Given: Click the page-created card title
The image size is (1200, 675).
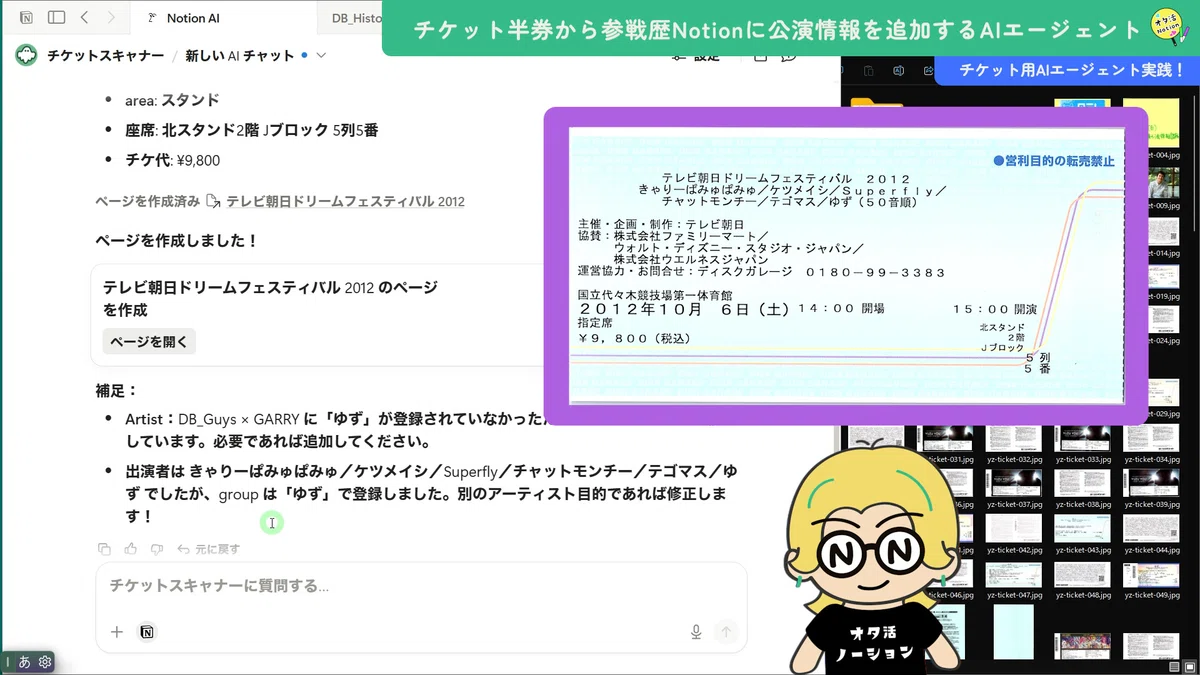Looking at the screenshot, I should 270,298.
